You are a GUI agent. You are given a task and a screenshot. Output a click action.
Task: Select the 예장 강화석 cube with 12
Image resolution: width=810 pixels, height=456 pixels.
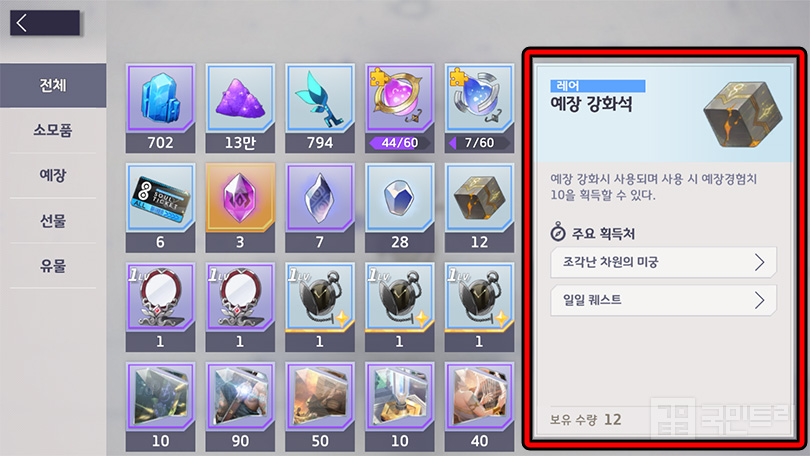coord(479,208)
